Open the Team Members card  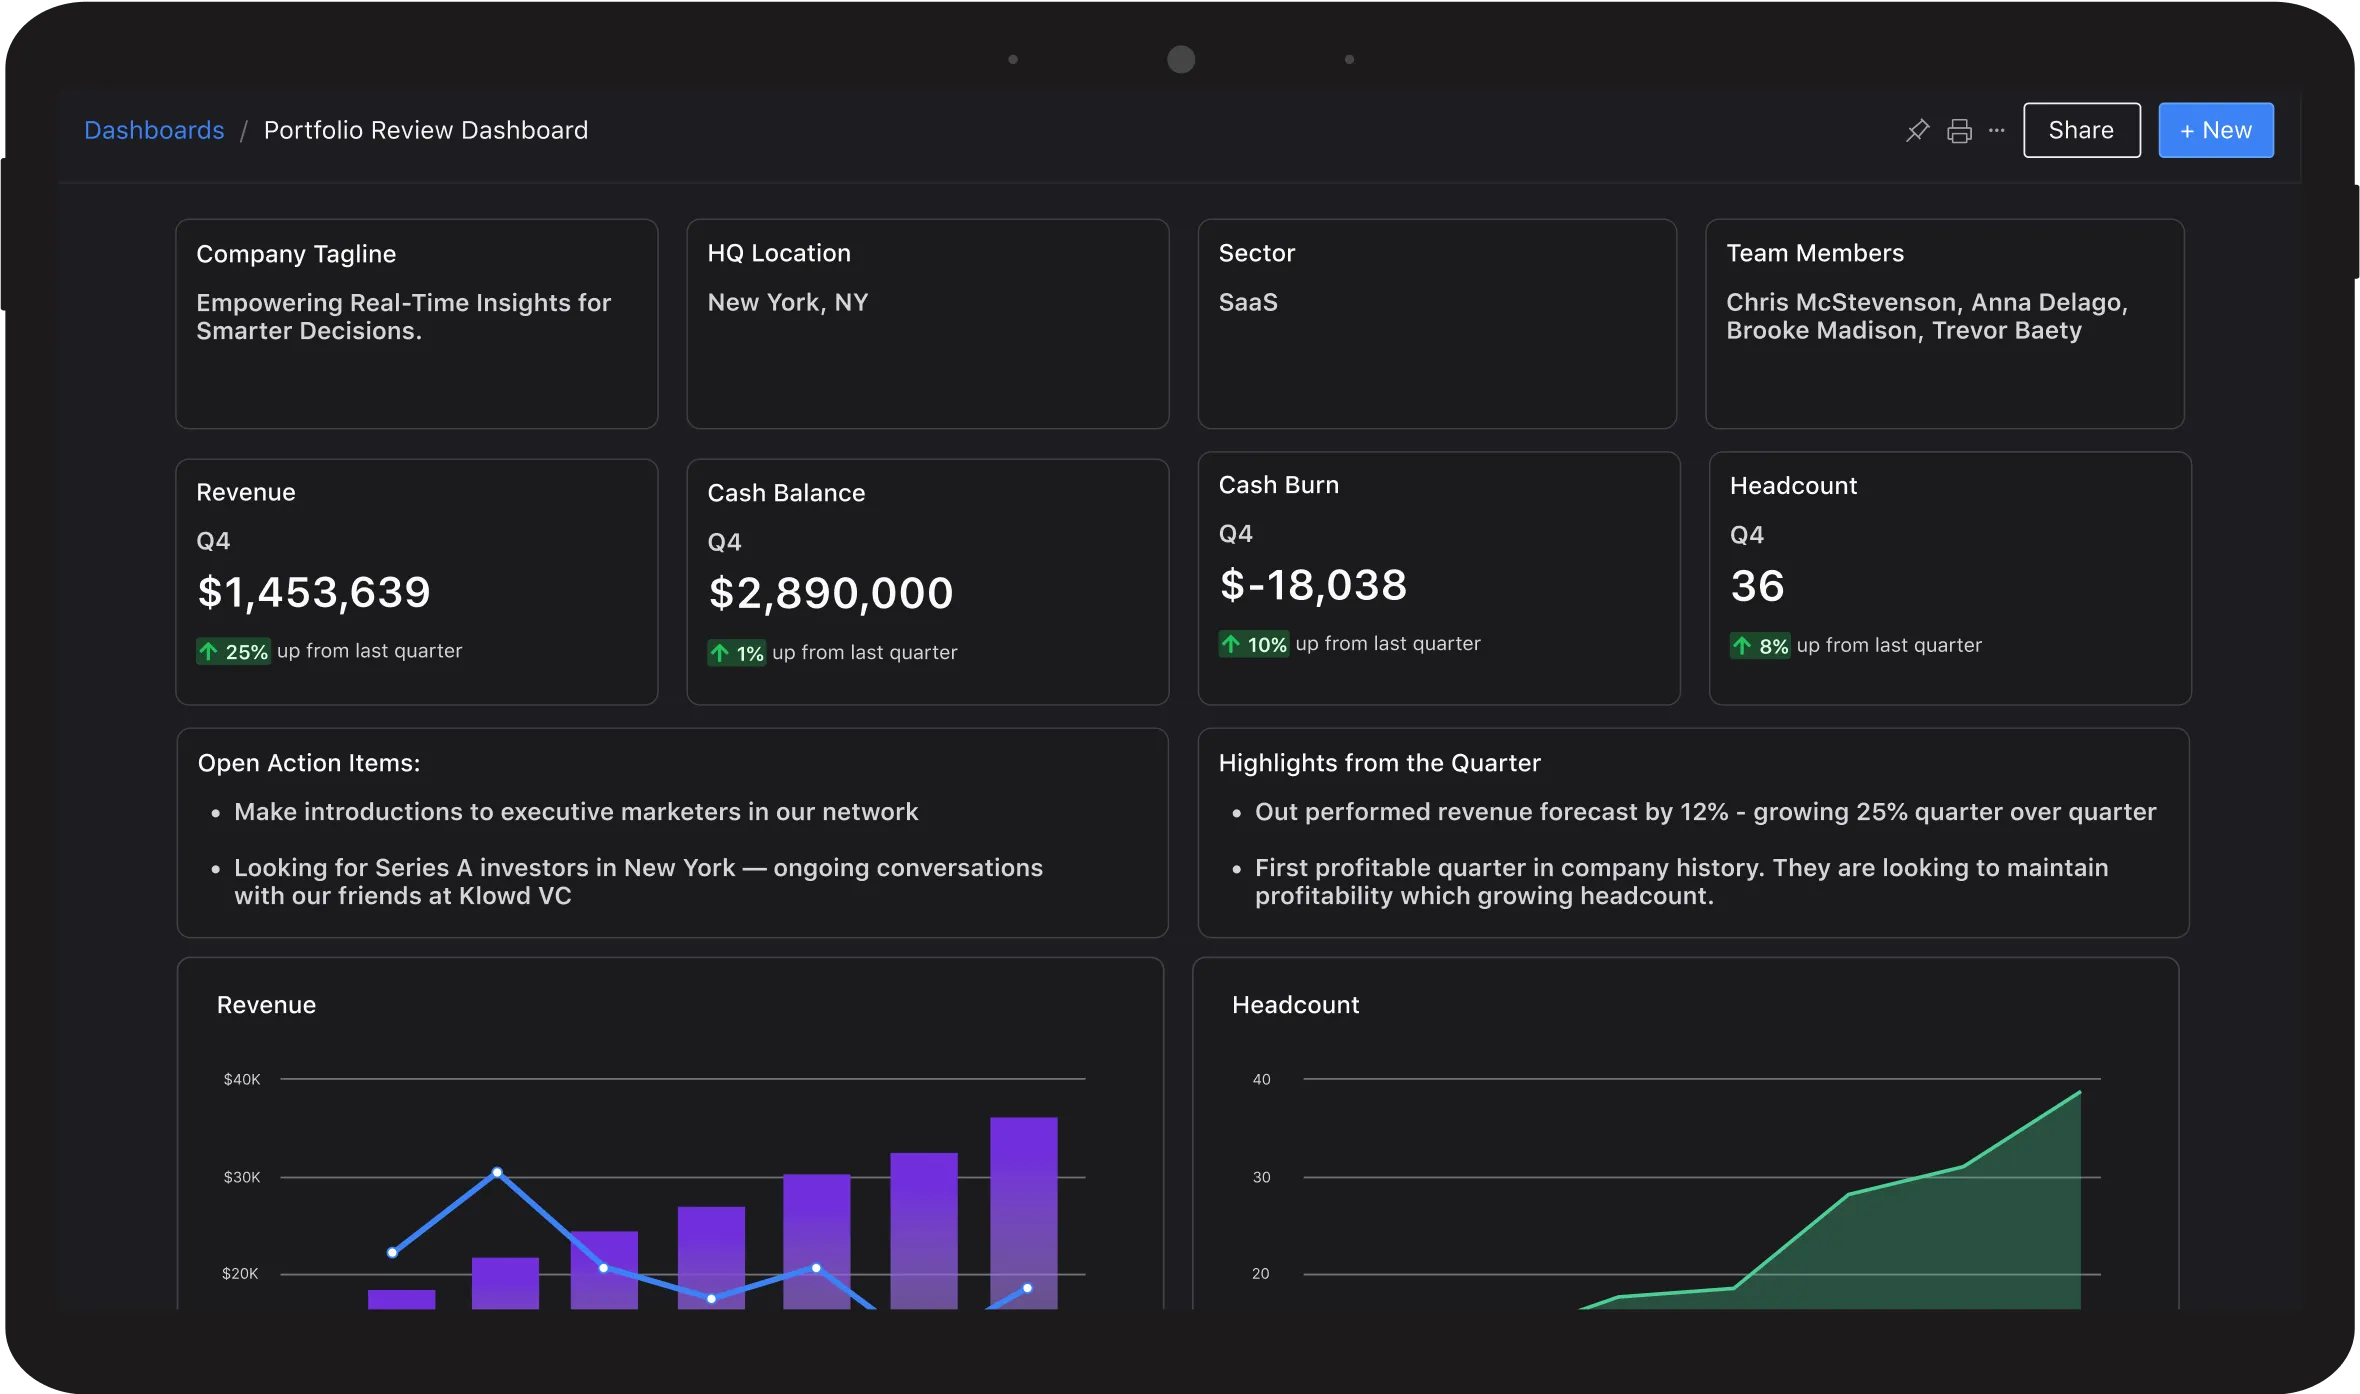coord(1944,323)
